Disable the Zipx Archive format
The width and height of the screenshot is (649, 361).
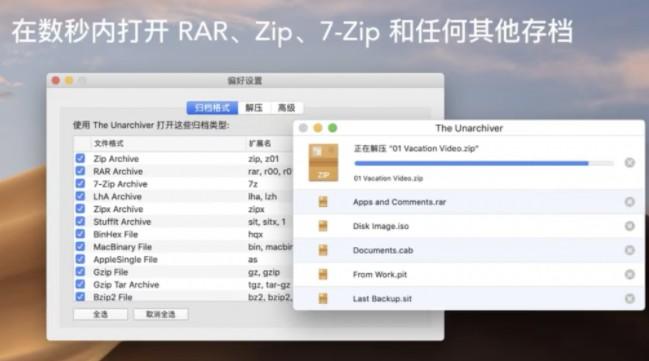click(80, 209)
